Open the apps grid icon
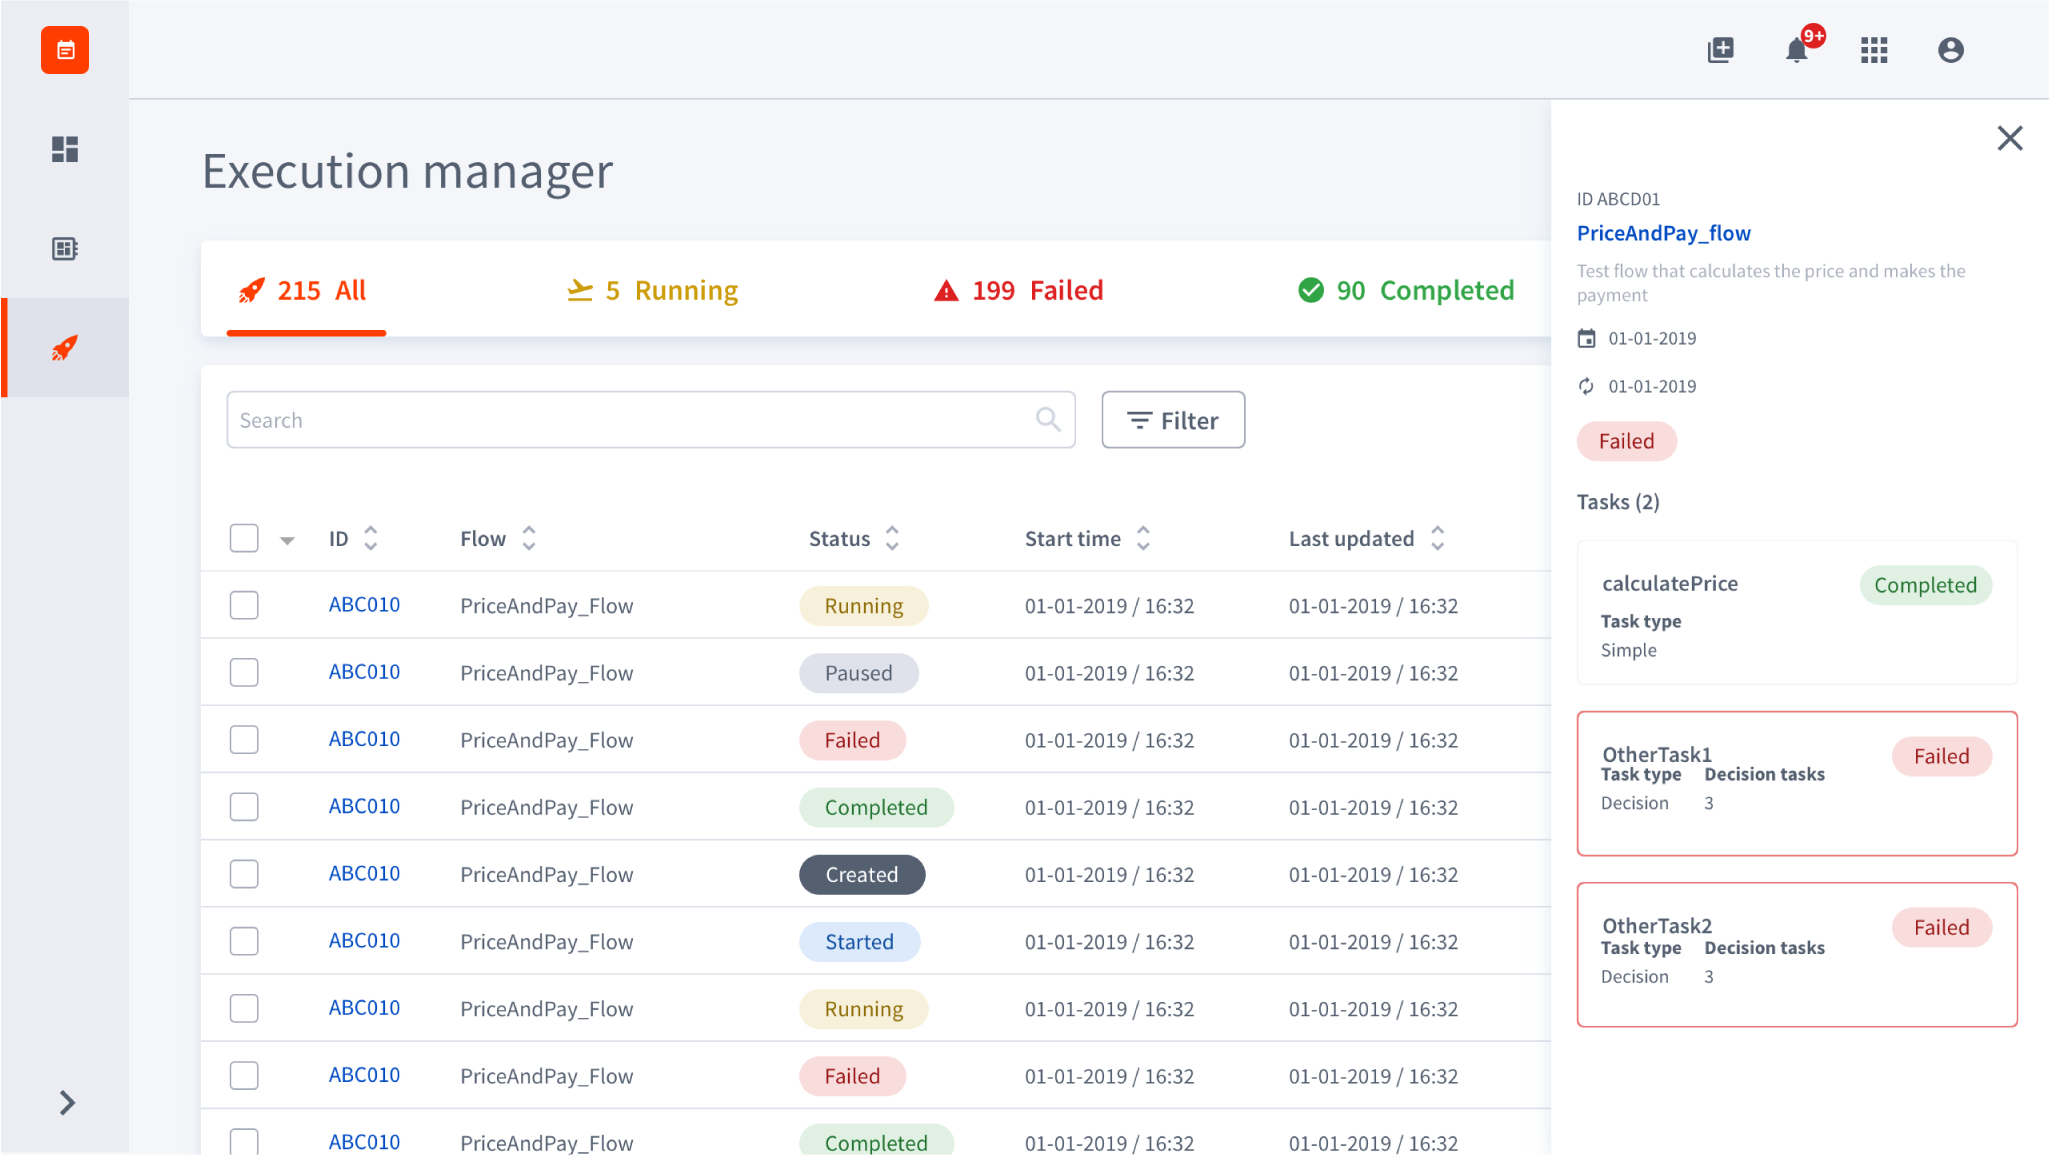The image size is (2051, 1156). tap(1874, 50)
